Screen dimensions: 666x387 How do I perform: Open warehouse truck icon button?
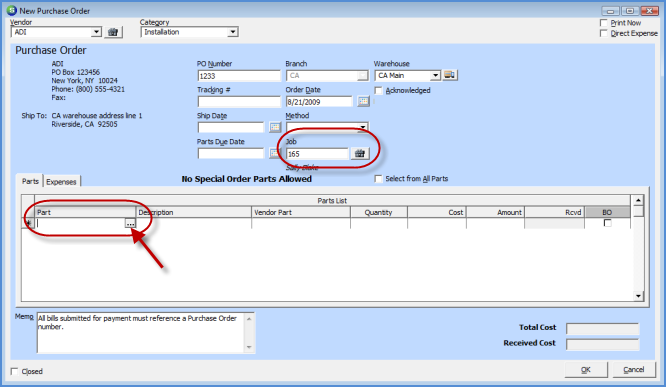click(450, 75)
